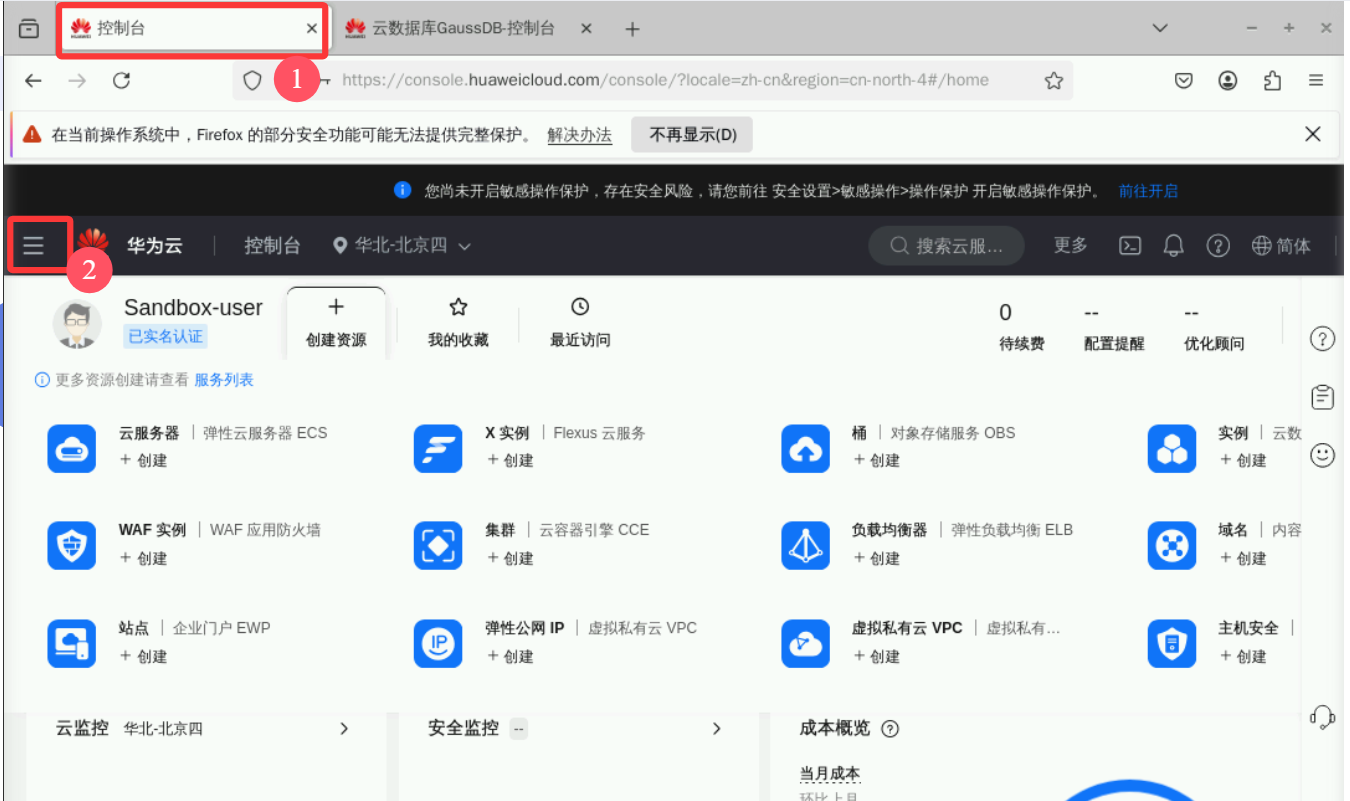The height and width of the screenshot is (801, 1350).
Task: Open the notifications bell
Action: pyautogui.click(x=1174, y=245)
